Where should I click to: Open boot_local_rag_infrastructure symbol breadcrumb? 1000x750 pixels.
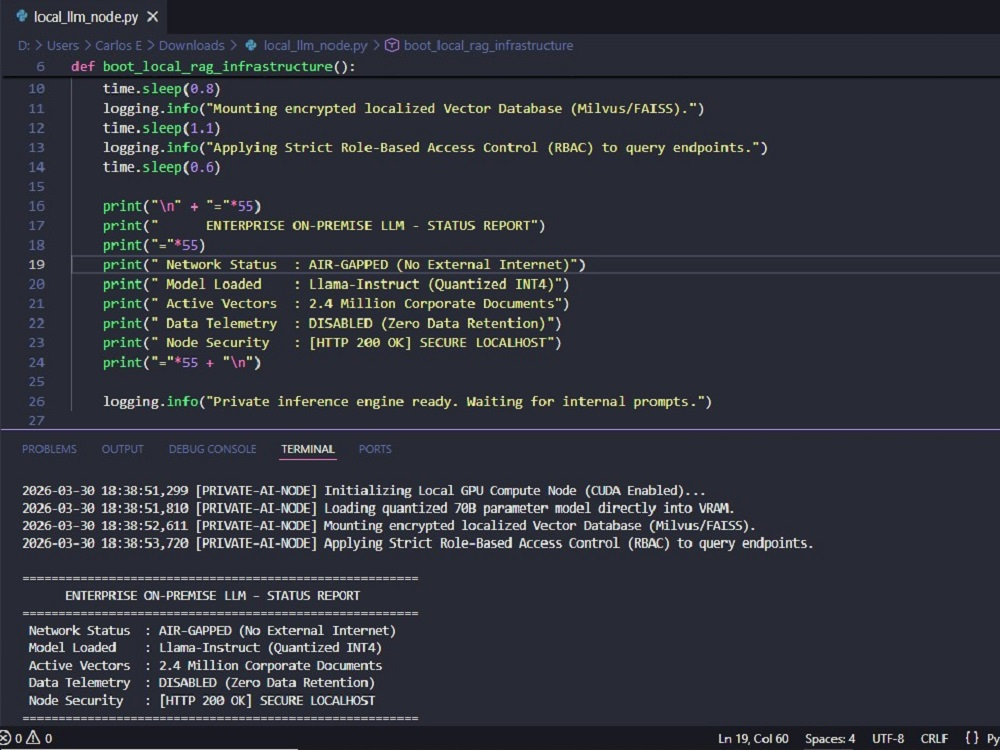pyautogui.click(x=488, y=45)
